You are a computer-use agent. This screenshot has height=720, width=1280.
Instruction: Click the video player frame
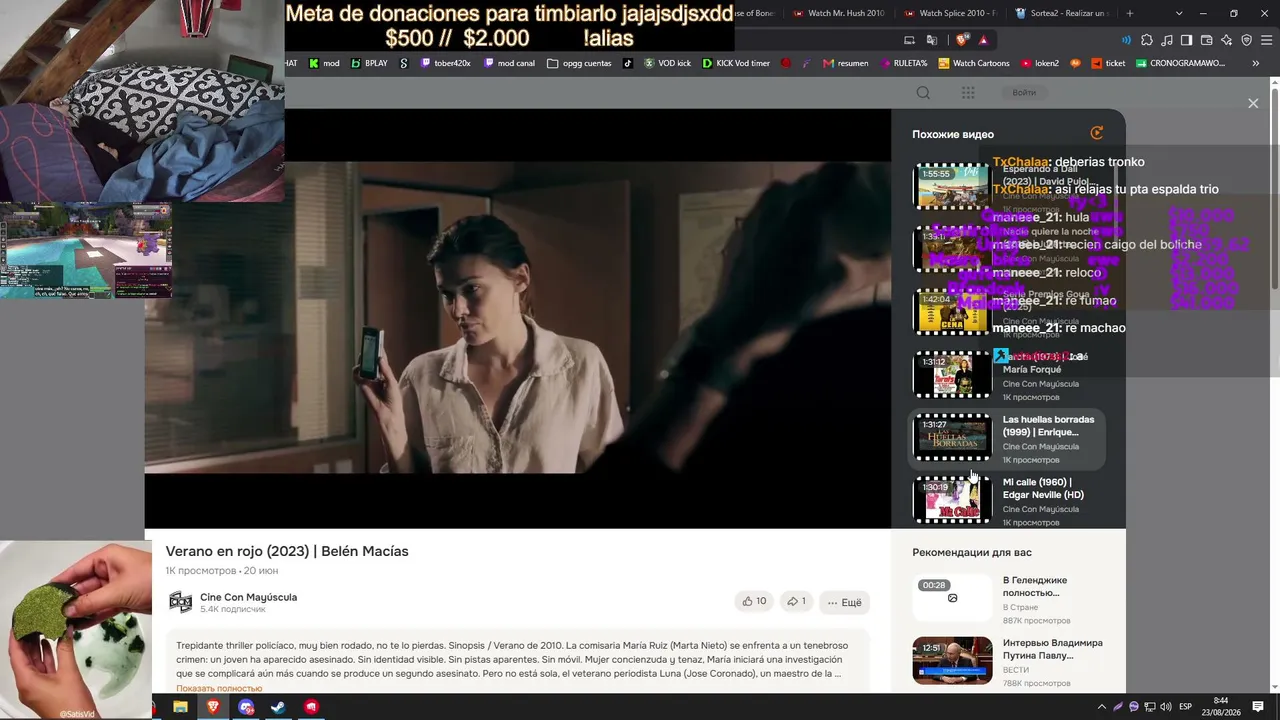tap(518, 318)
